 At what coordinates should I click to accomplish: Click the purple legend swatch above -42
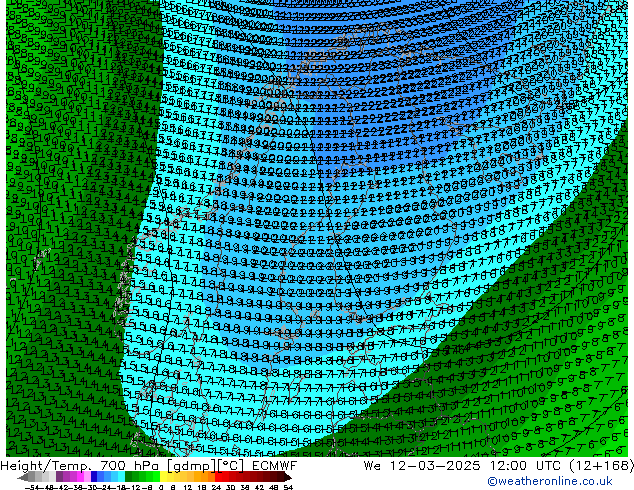coord(59,477)
